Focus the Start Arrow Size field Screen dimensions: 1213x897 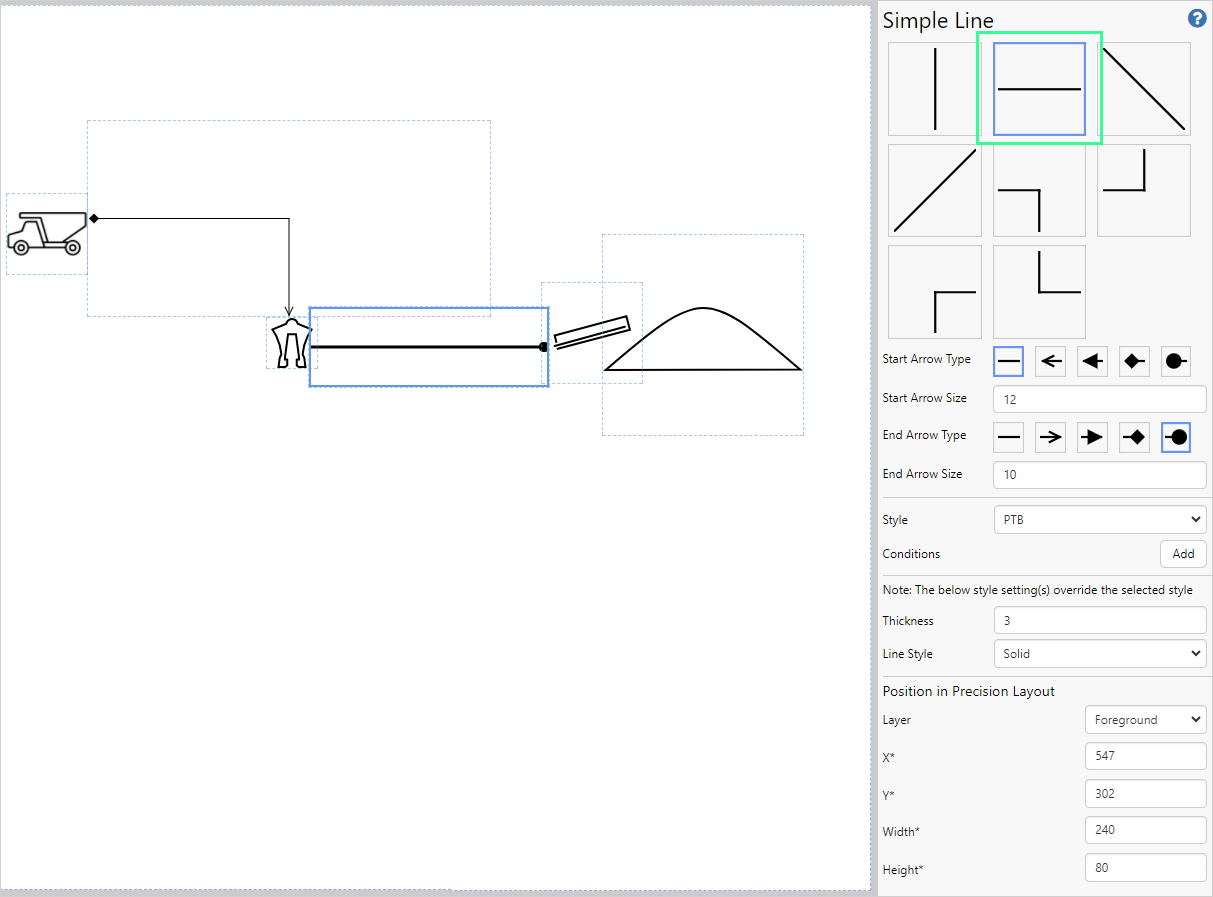(1099, 399)
